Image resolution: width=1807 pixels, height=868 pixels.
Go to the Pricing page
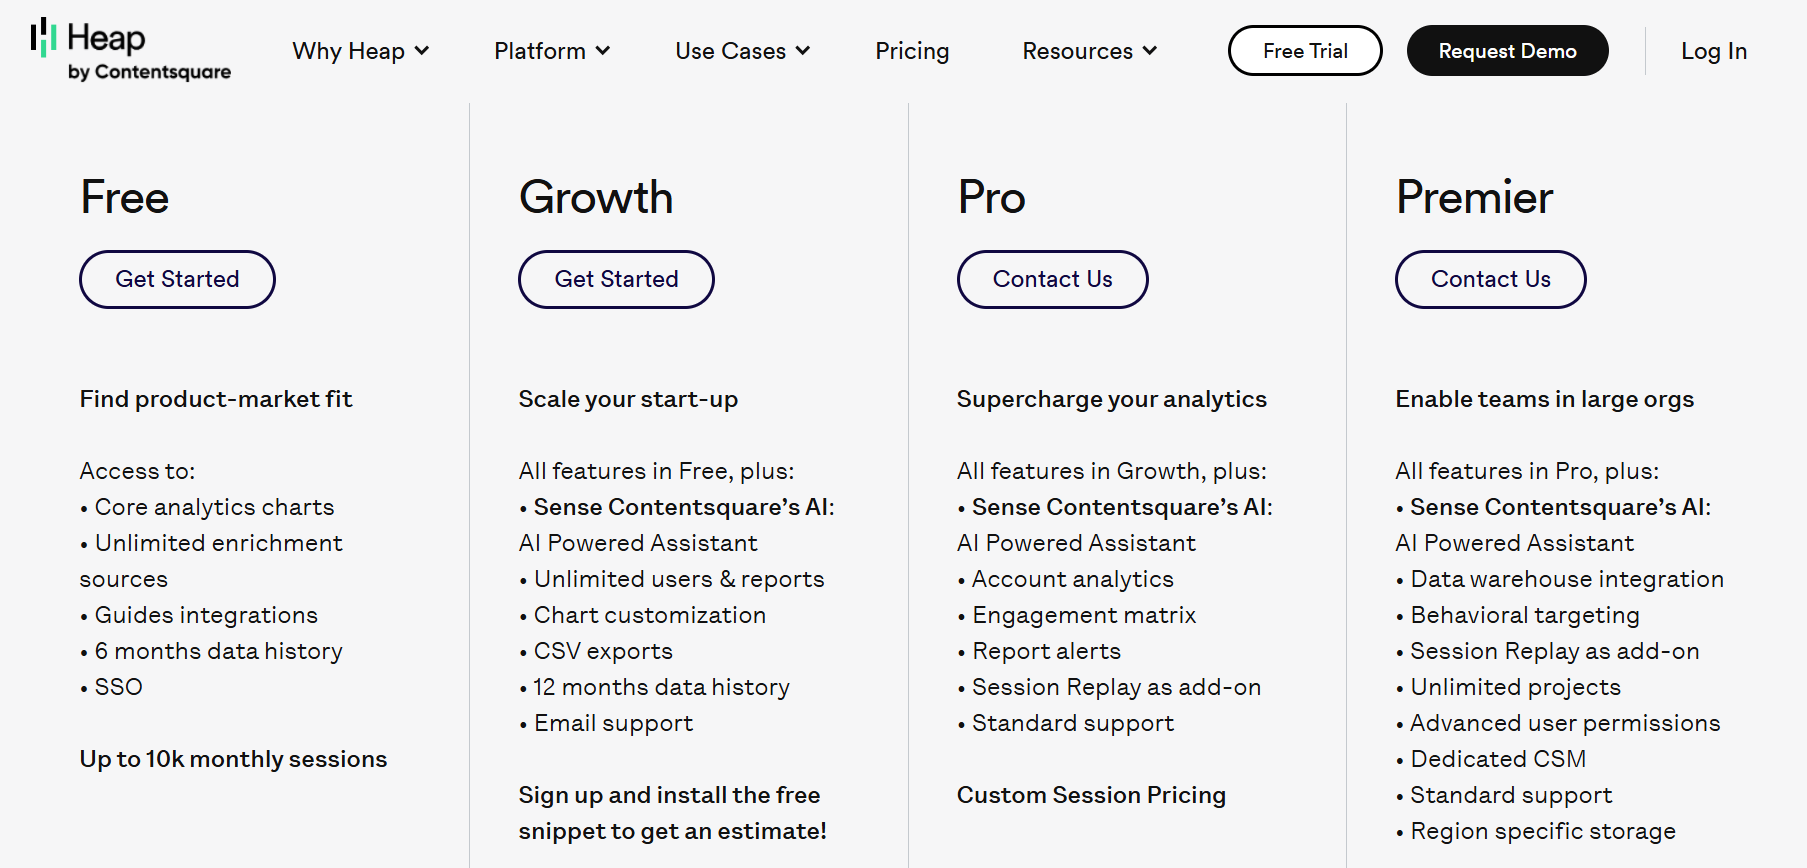pyautogui.click(x=912, y=51)
